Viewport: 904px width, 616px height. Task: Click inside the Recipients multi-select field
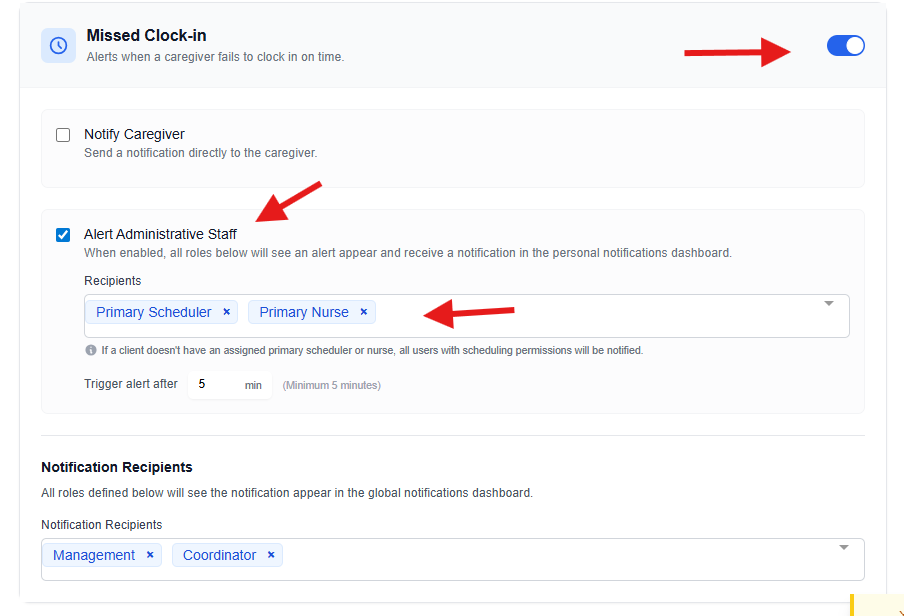600,315
